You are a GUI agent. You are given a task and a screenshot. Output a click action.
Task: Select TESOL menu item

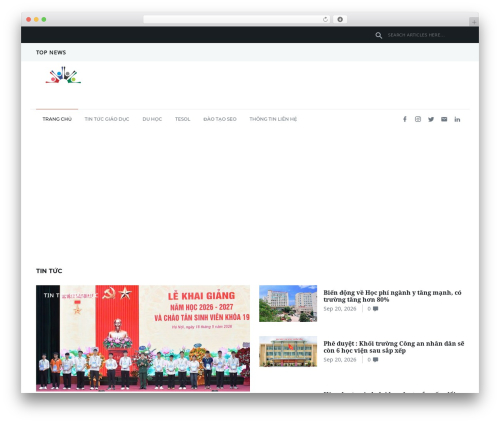[182, 119]
